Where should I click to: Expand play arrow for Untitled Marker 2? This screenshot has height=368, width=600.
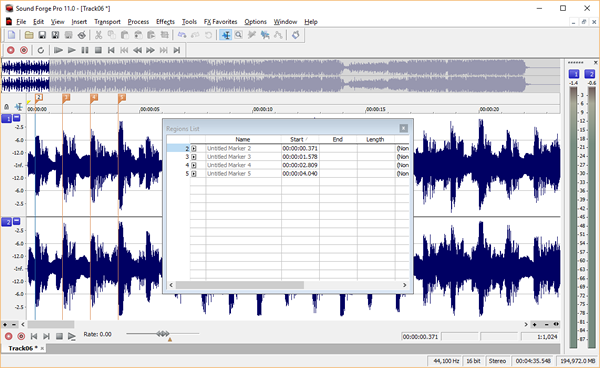[194, 148]
